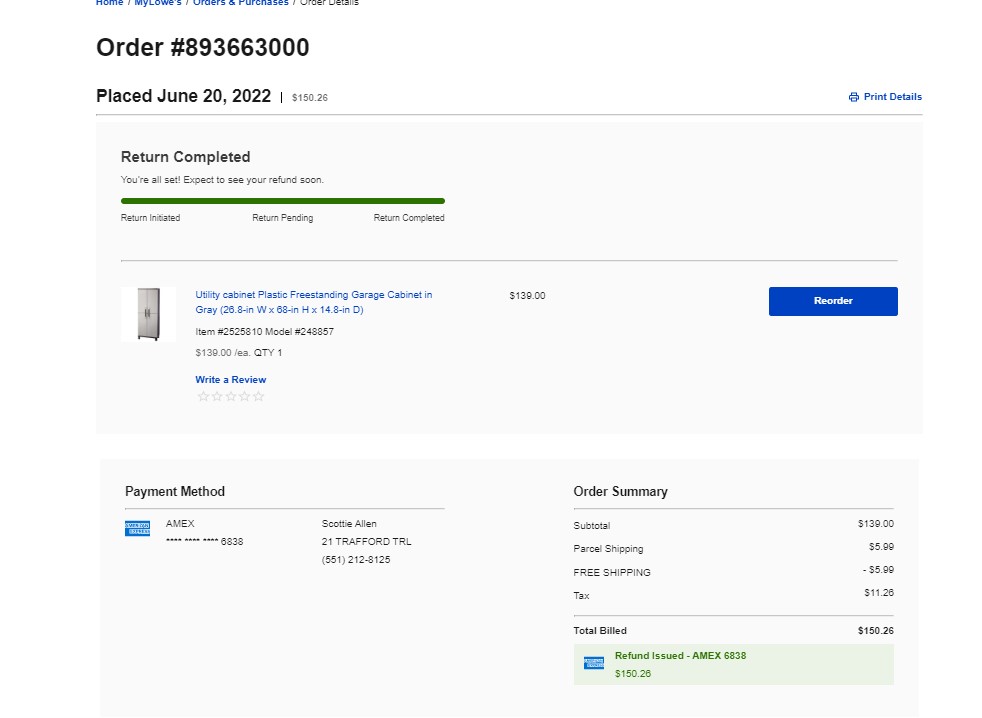Click the AMEX card icon under Payment Method
Image resolution: width=982 pixels, height=718 pixels.
[137, 529]
